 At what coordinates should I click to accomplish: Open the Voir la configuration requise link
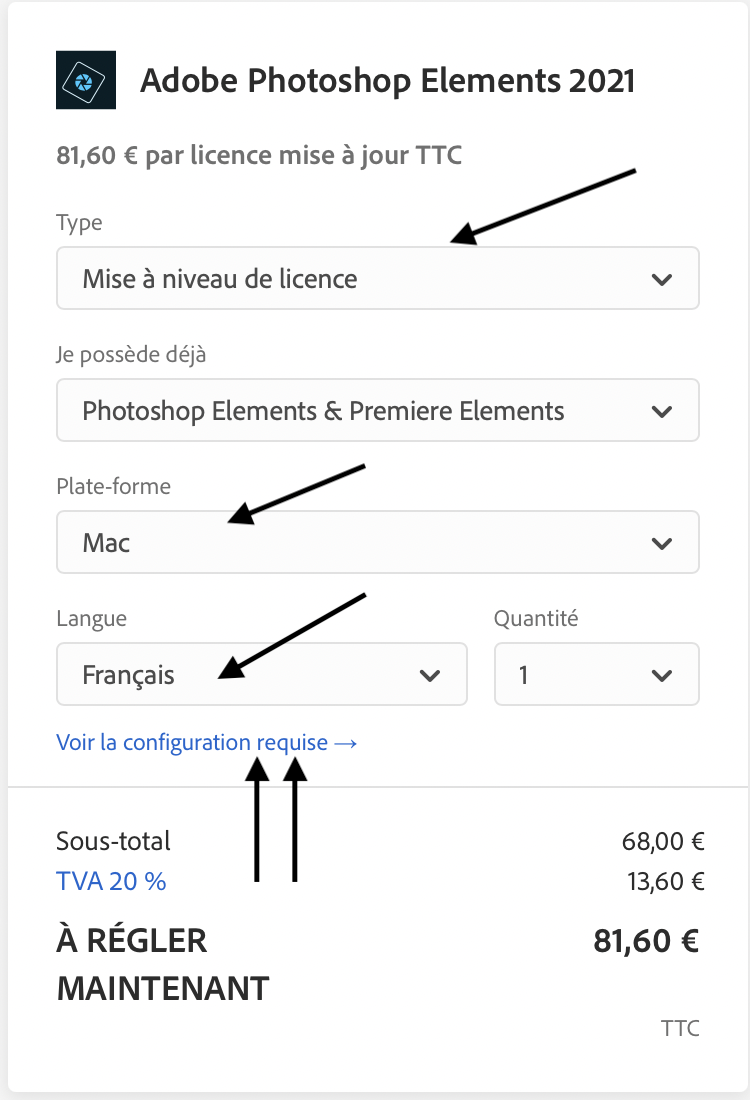206,743
